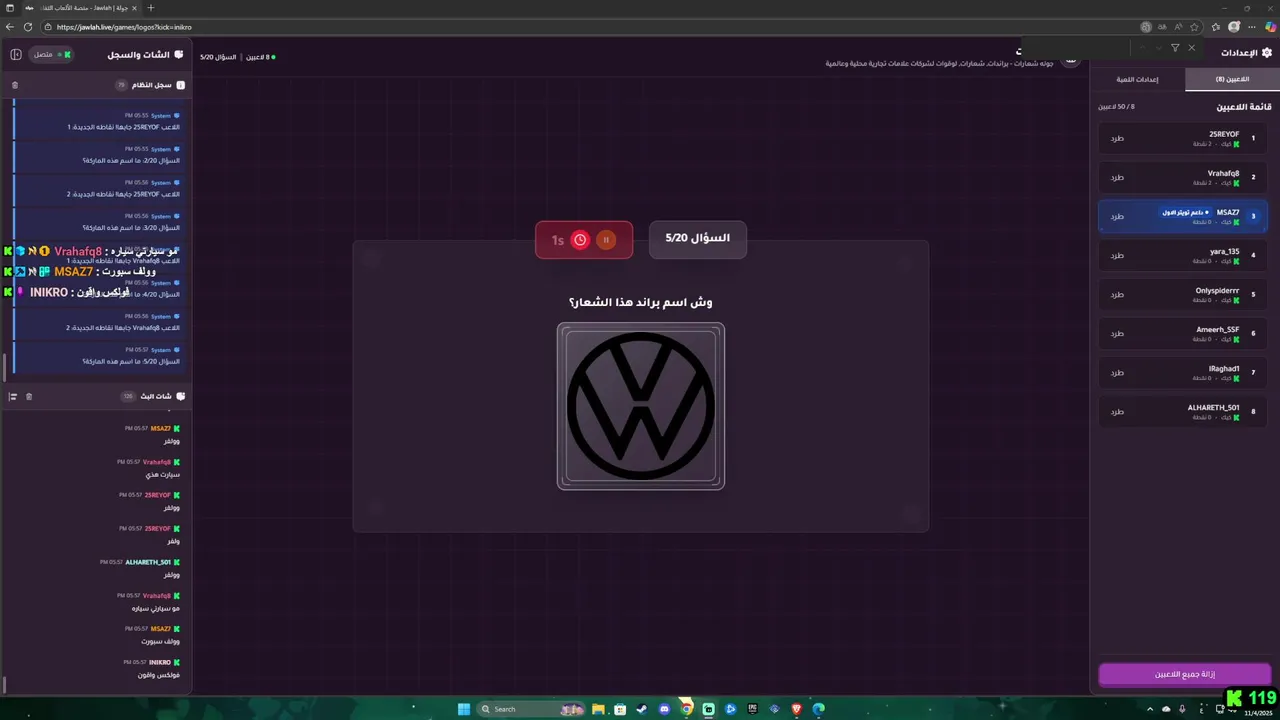Viewport: 1280px width, 720px height.
Task: Click ALHARETH_501's chat message in stream chat
Action: (x=172, y=575)
